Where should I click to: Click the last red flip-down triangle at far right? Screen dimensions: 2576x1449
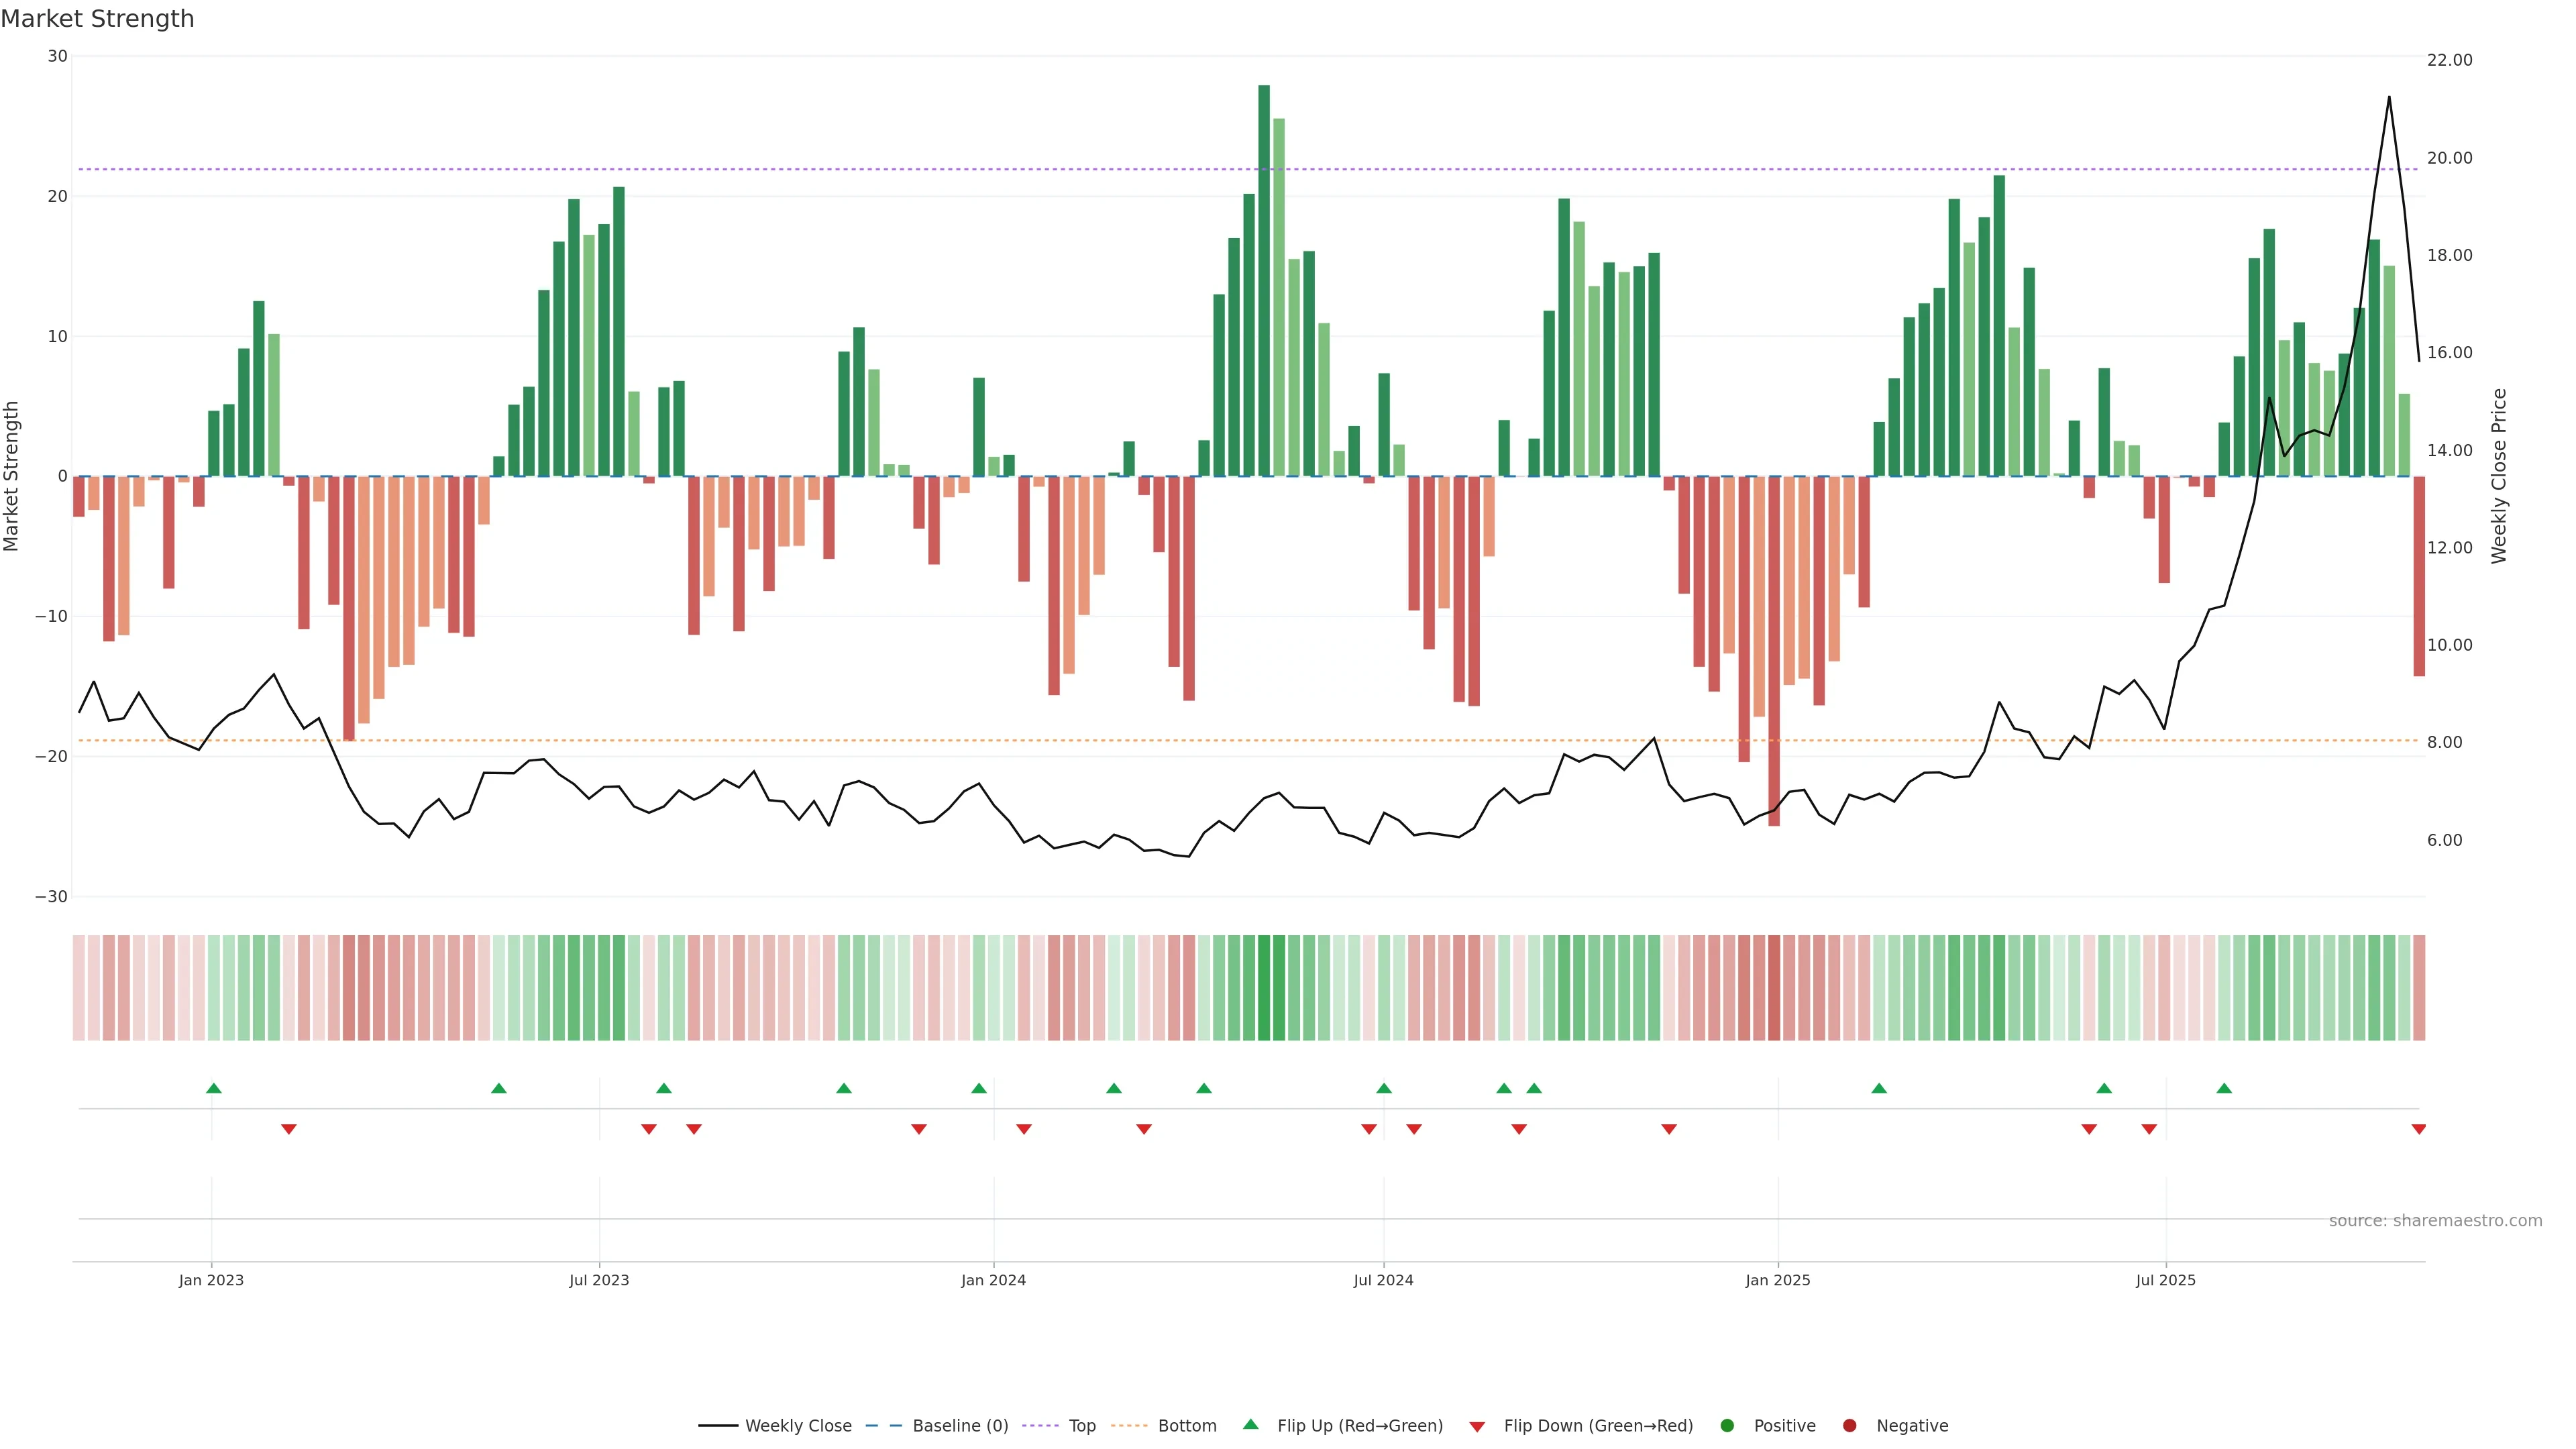2418,1129
